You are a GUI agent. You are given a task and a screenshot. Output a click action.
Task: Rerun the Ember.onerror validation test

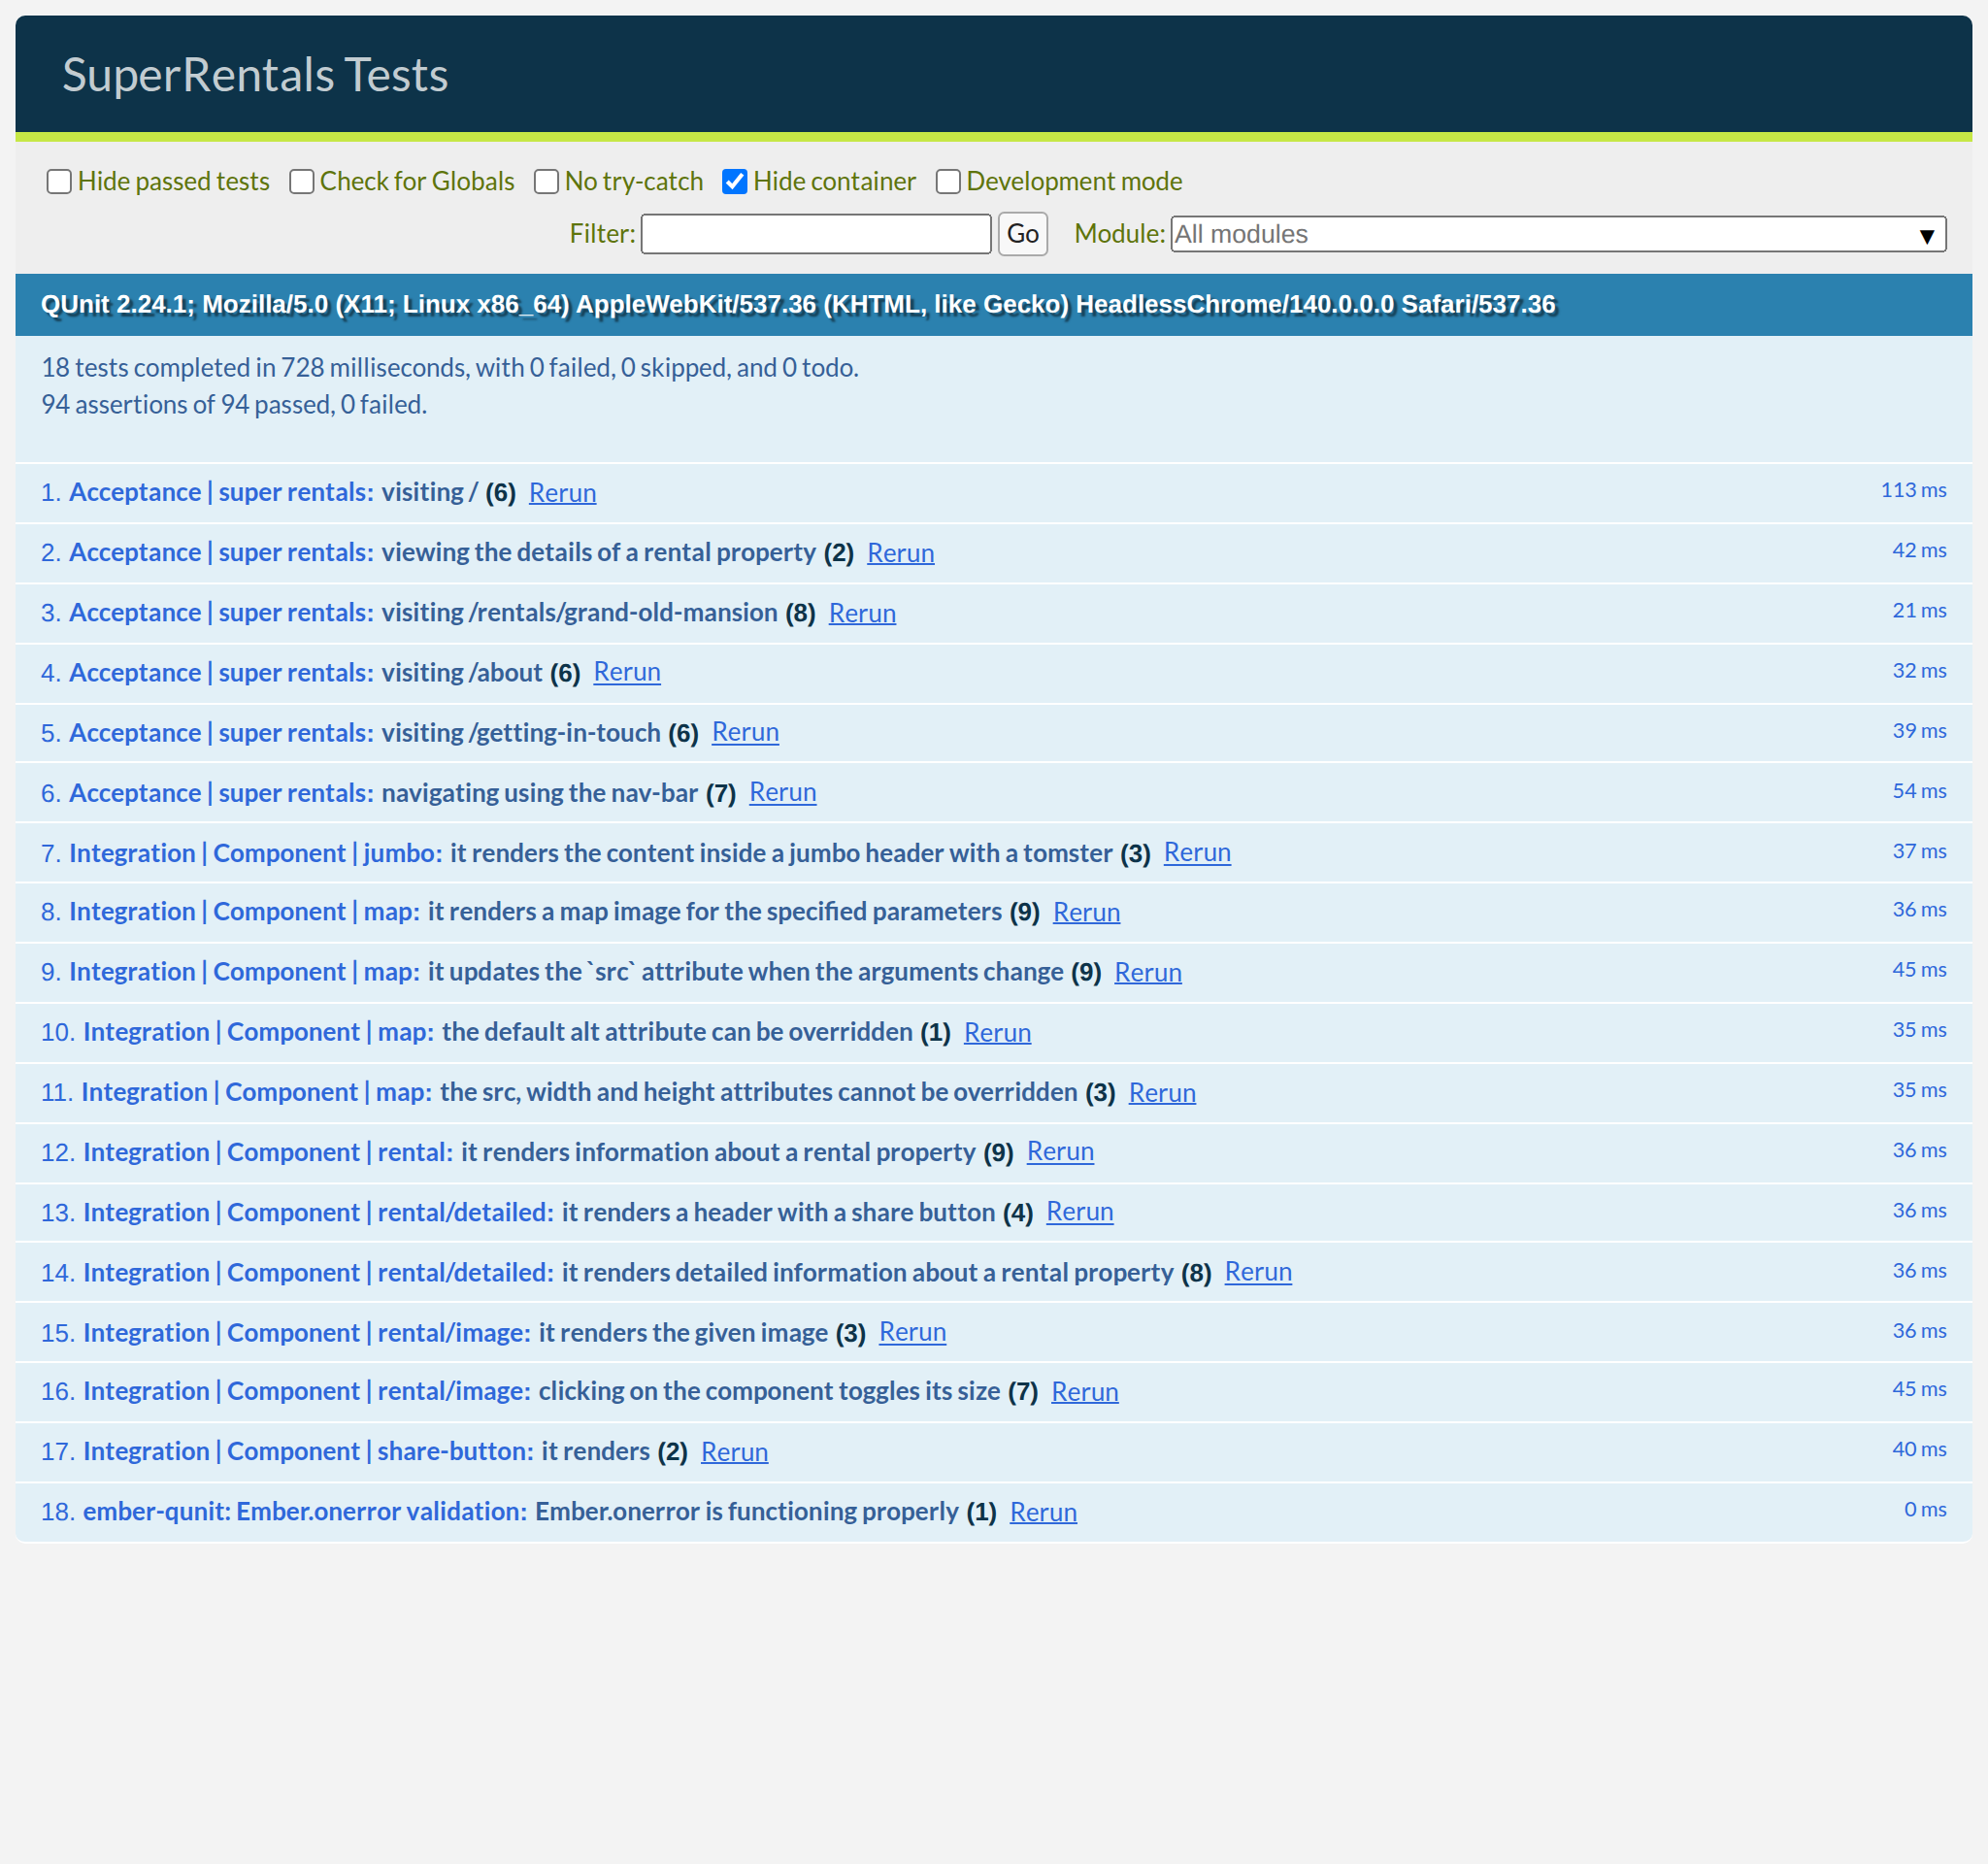pyautogui.click(x=1042, y=1512)
